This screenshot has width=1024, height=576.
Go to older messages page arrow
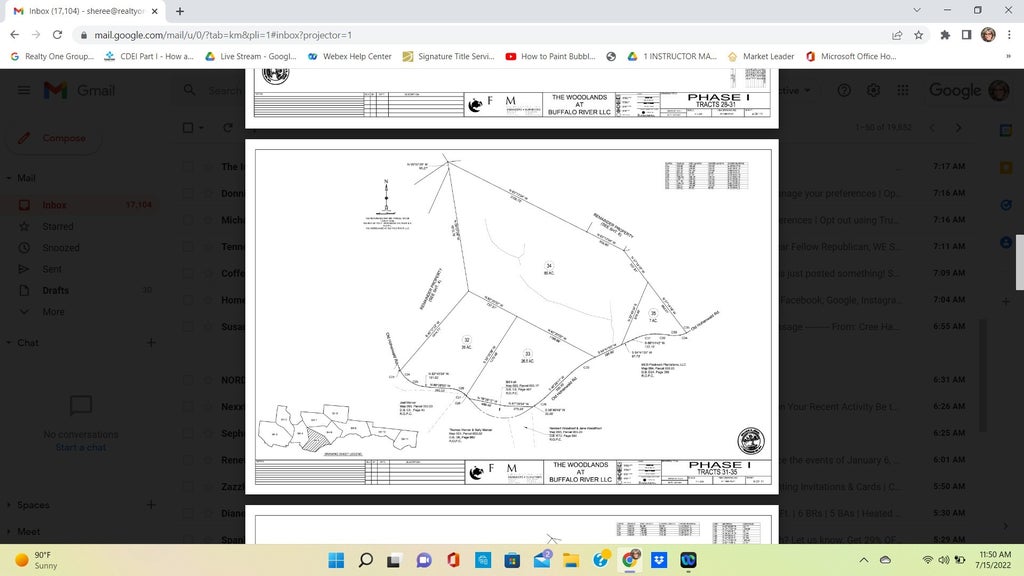(958, 128)
